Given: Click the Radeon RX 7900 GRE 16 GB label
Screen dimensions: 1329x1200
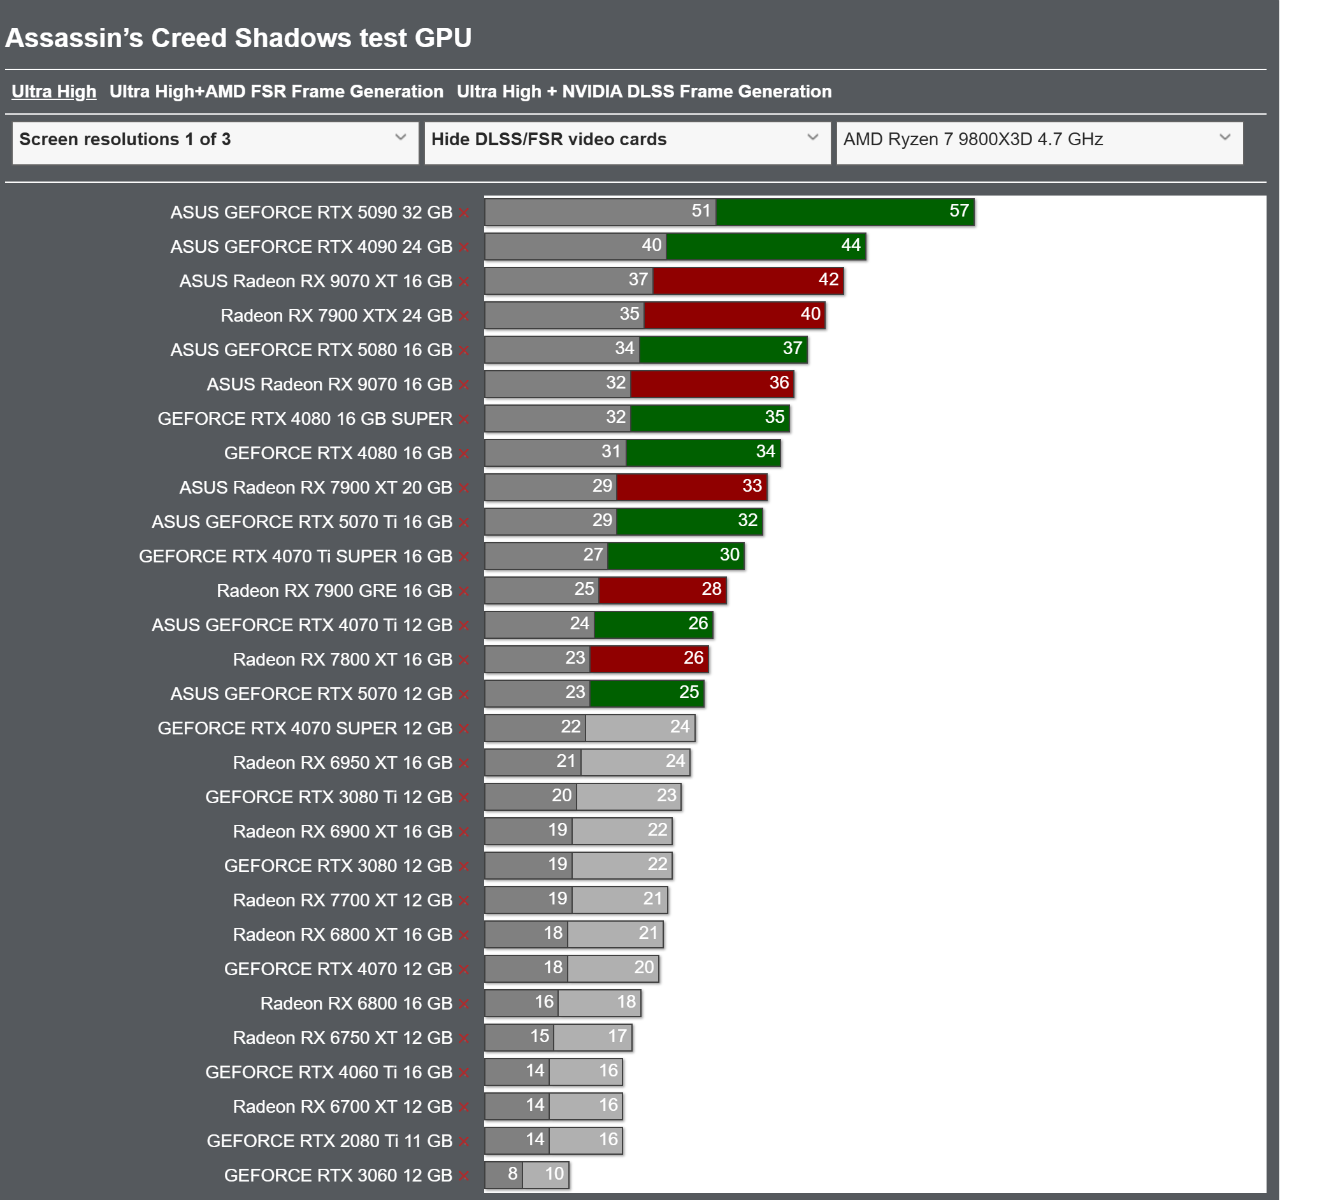Looking at the screenshot, I should (334, 591).
